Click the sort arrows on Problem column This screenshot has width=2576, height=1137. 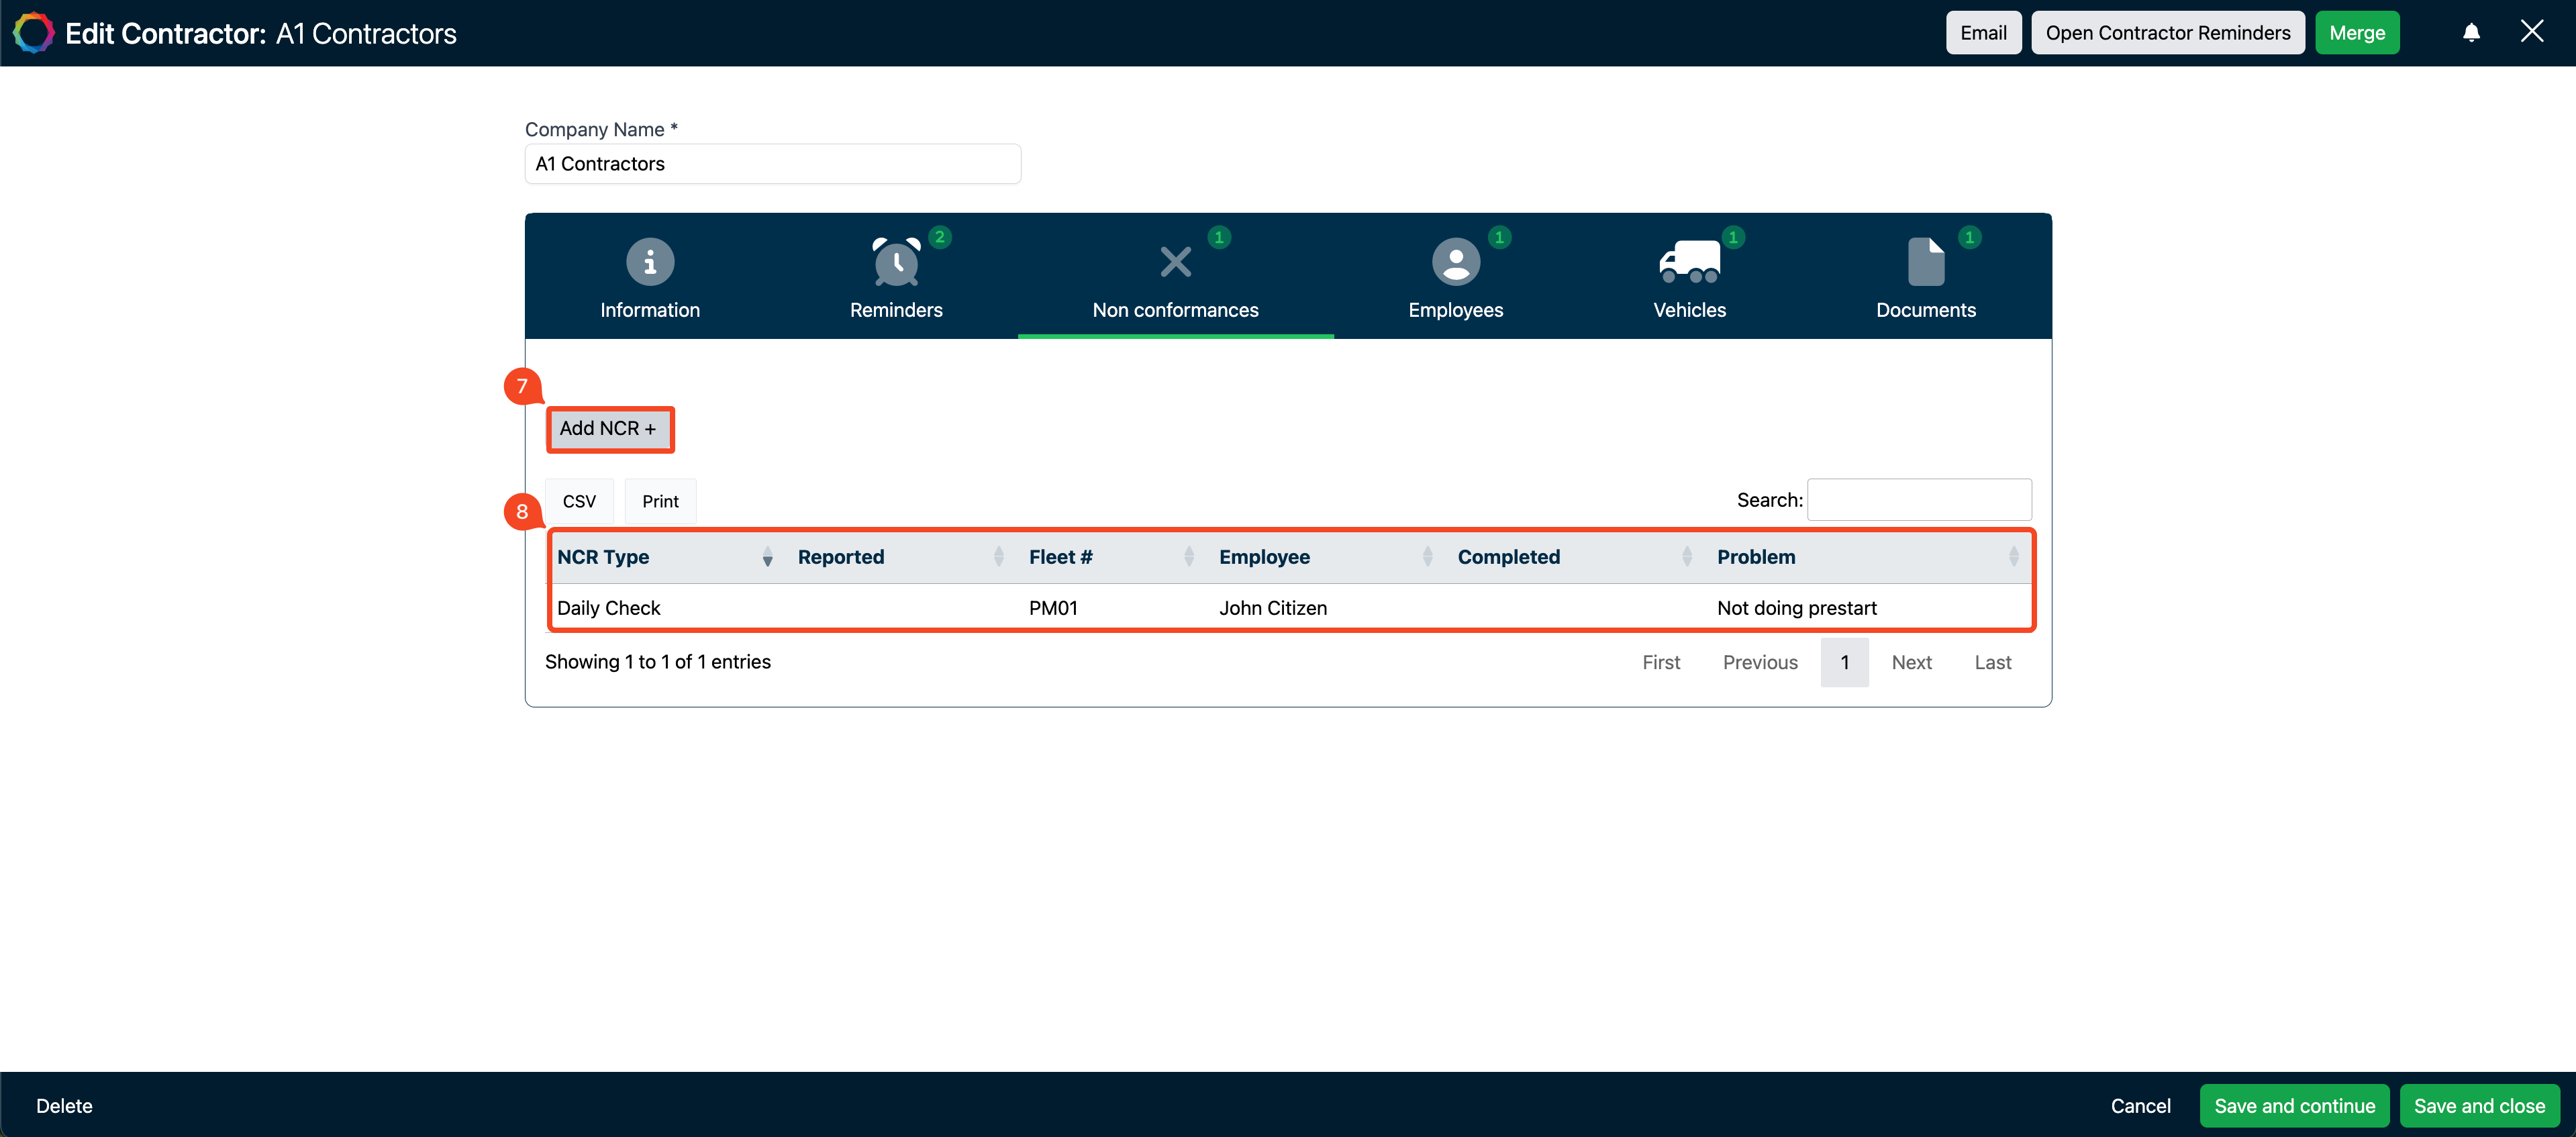click(x=2013, y=557)
